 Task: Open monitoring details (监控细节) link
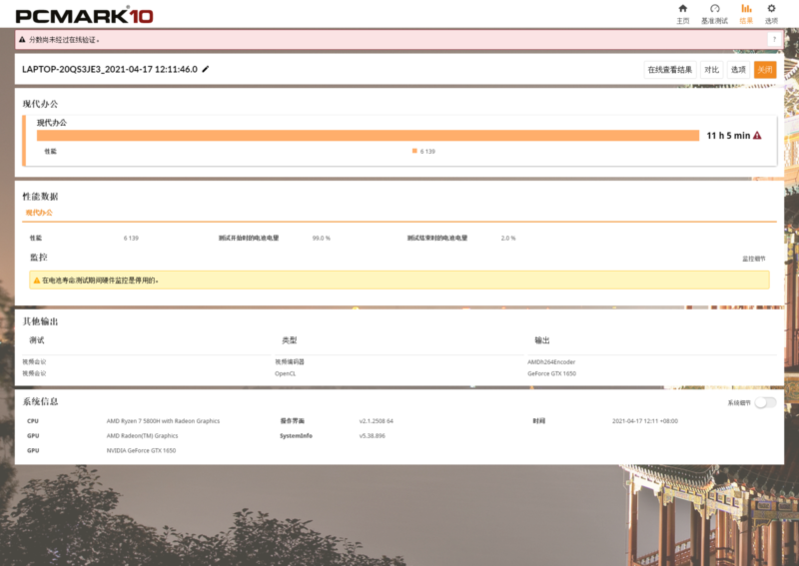click(x=754, y=259)
